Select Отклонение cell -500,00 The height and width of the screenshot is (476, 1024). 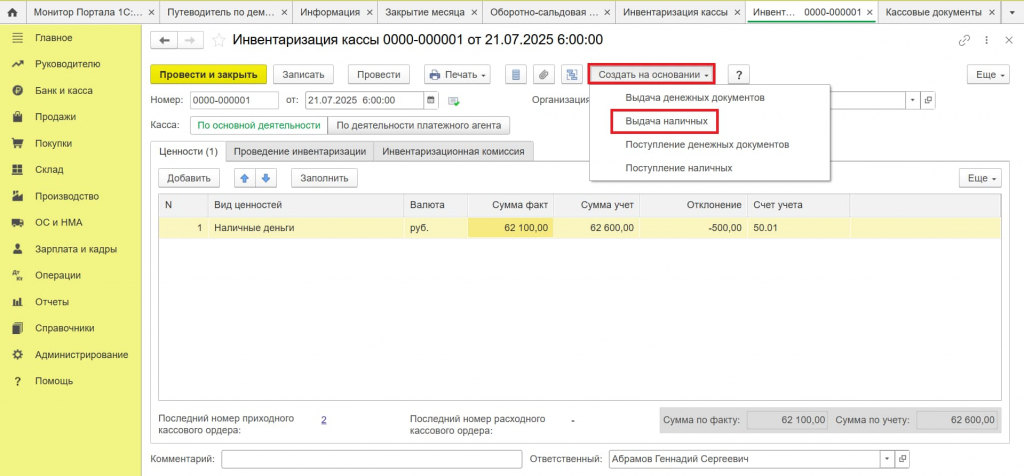694,228
